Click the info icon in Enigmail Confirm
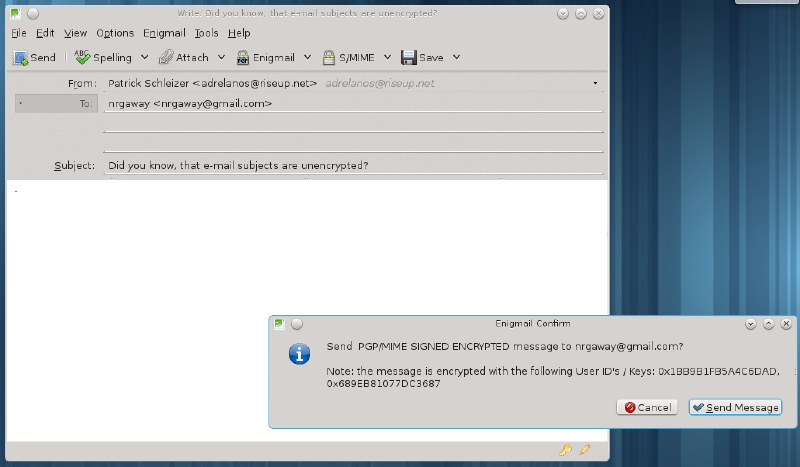The height and width of the screenshot is (467, 800). (299, 354)
